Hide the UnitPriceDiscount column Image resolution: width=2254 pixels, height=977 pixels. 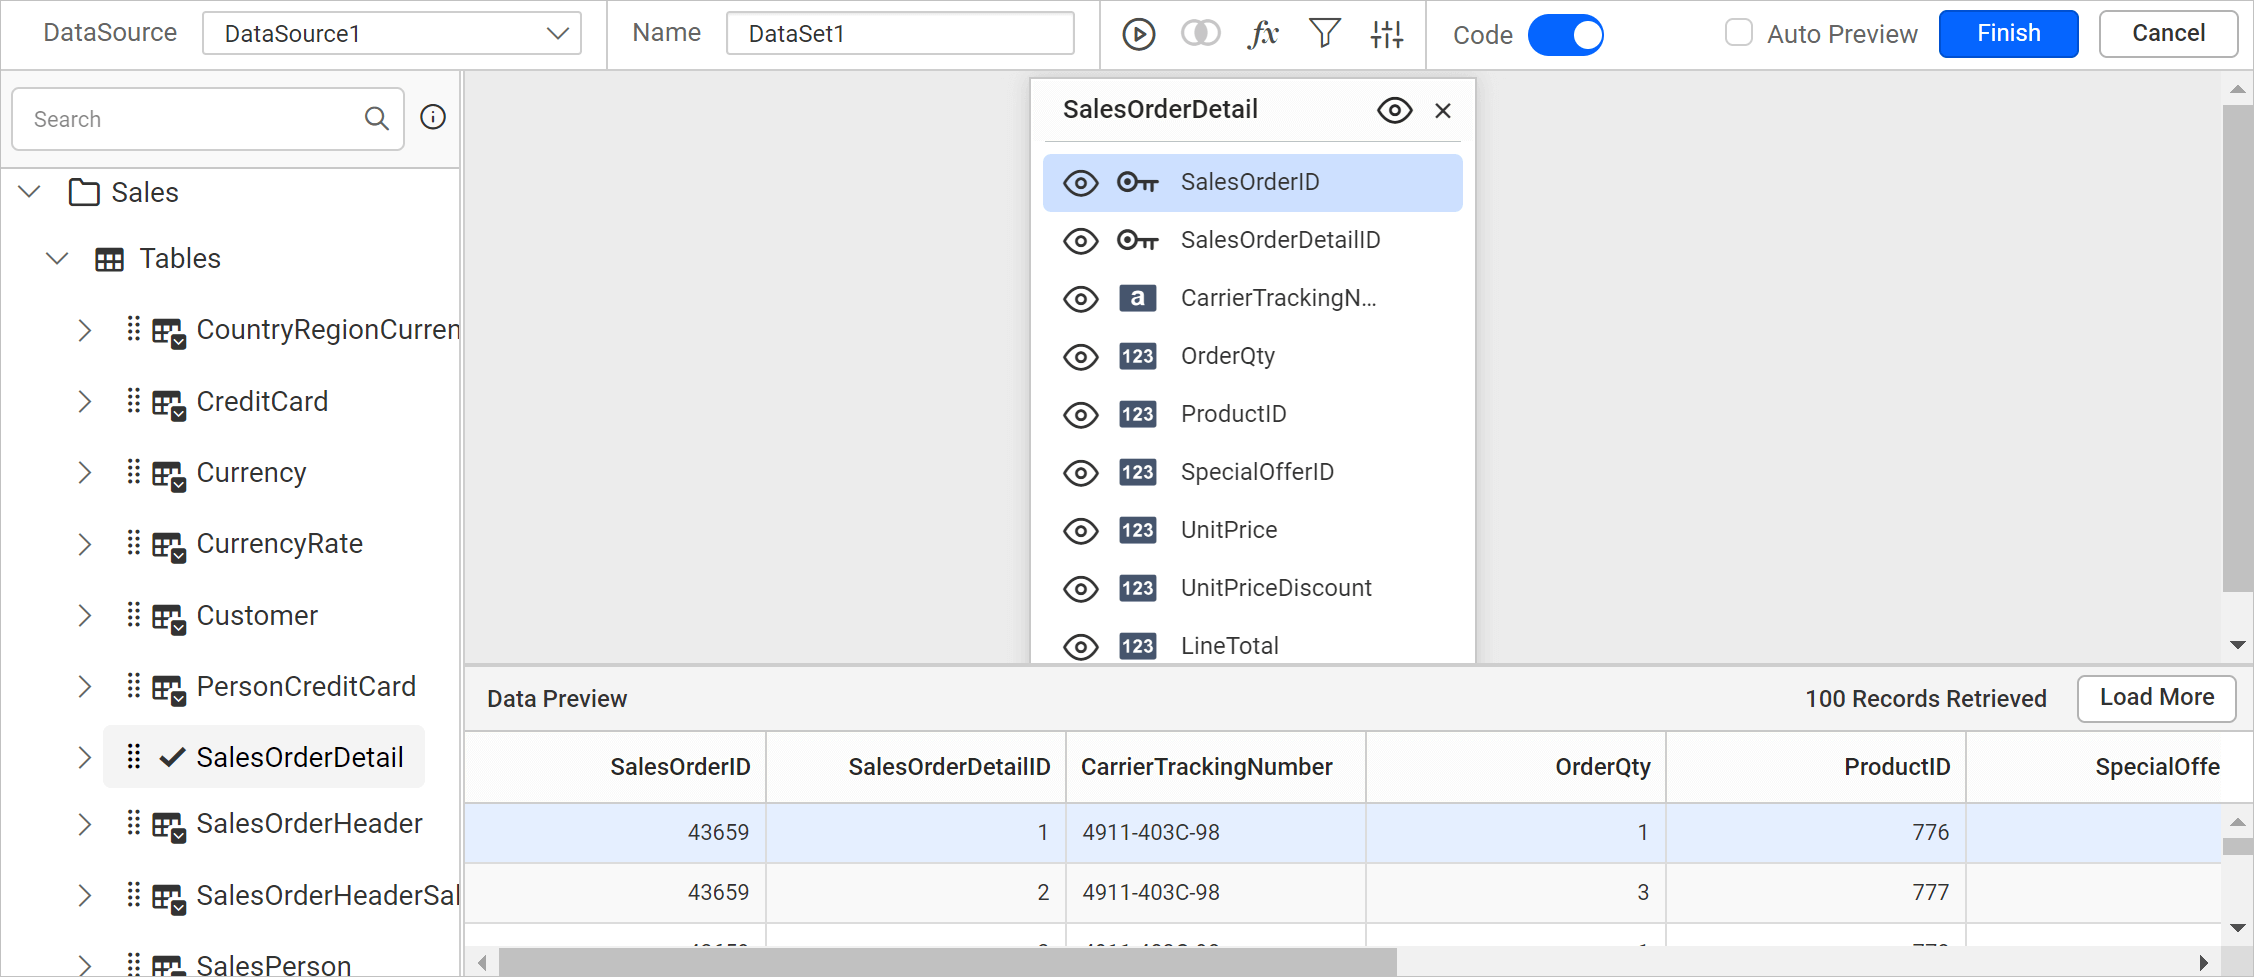(x=1081, y=589)
